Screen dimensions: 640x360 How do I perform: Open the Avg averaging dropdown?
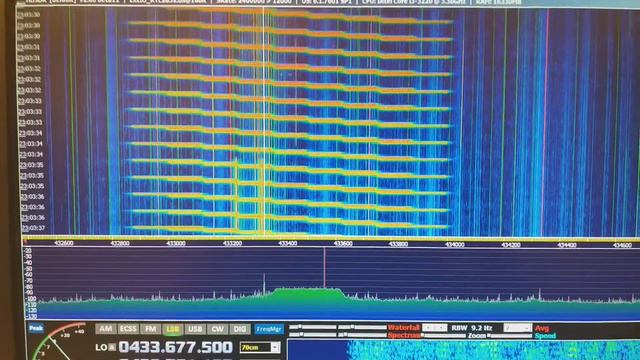tap(518, 328)
